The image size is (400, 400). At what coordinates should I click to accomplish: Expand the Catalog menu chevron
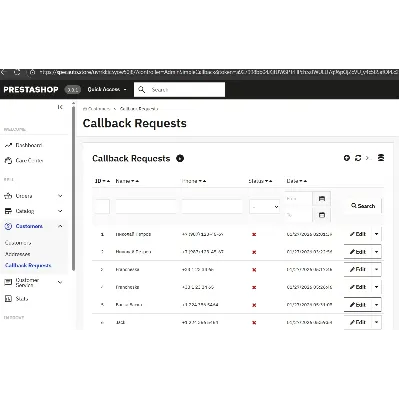(60, 211)
